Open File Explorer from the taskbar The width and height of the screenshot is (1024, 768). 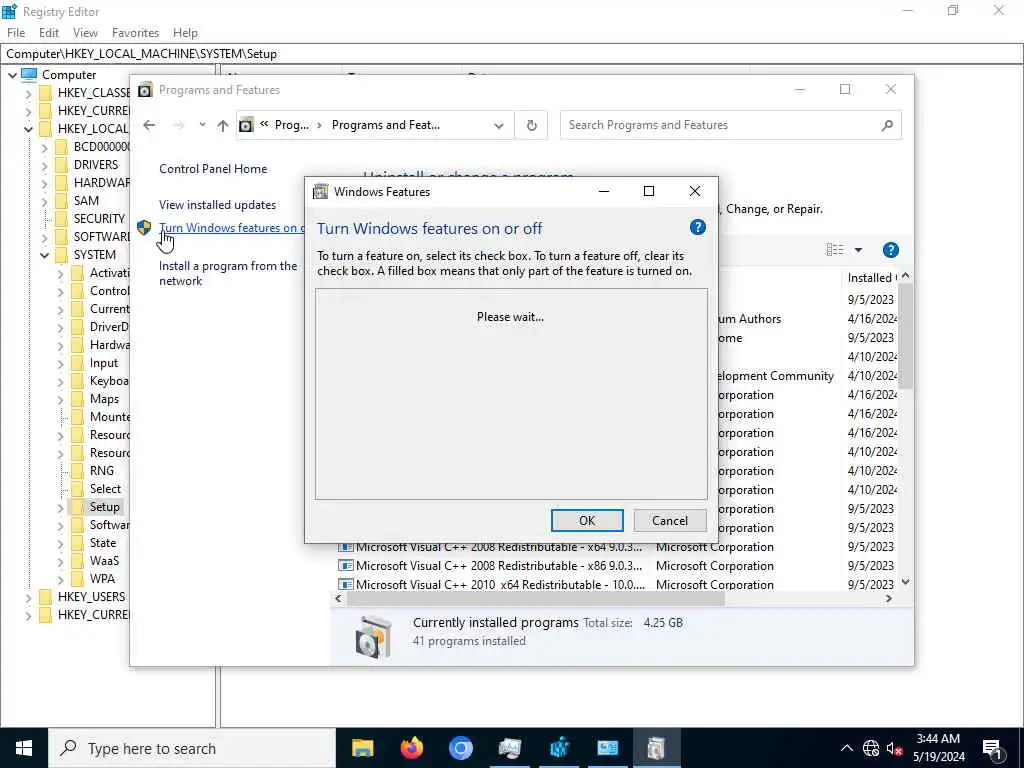pos(362,748)
